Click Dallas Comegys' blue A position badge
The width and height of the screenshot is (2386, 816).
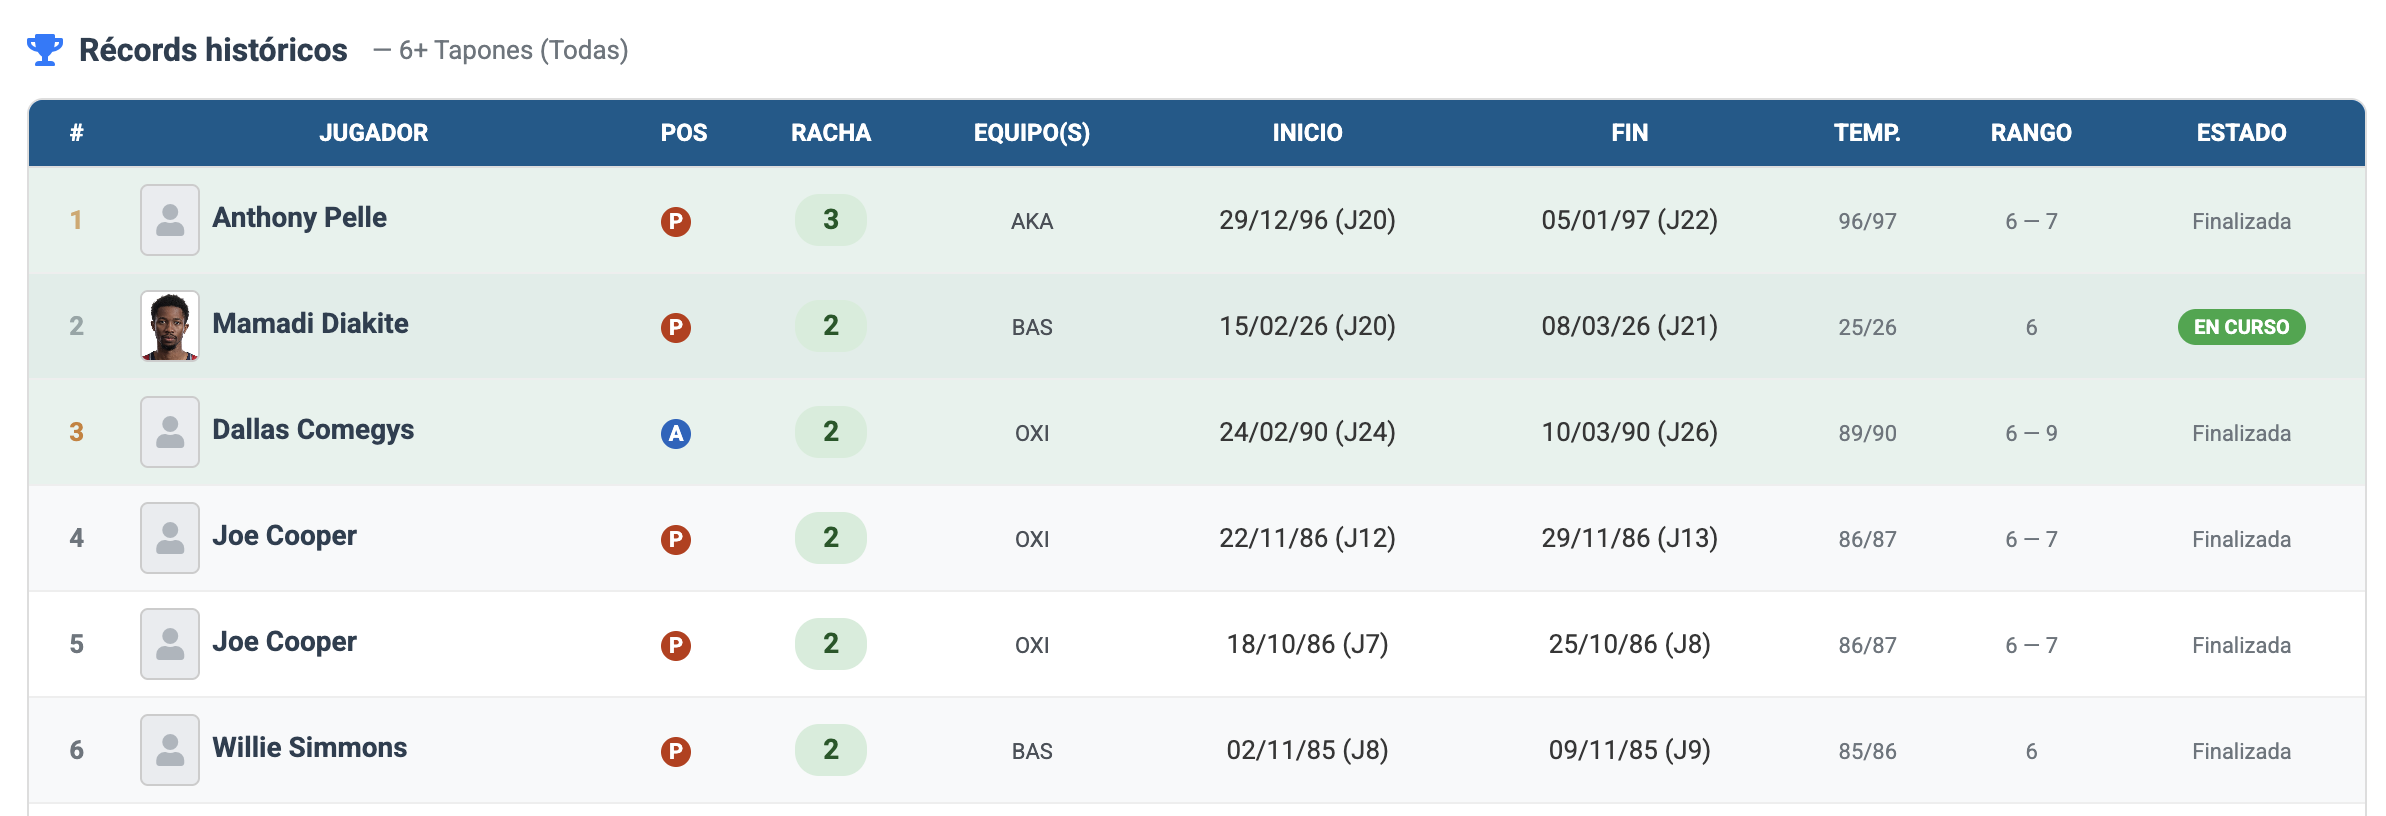tap(676, 433)
